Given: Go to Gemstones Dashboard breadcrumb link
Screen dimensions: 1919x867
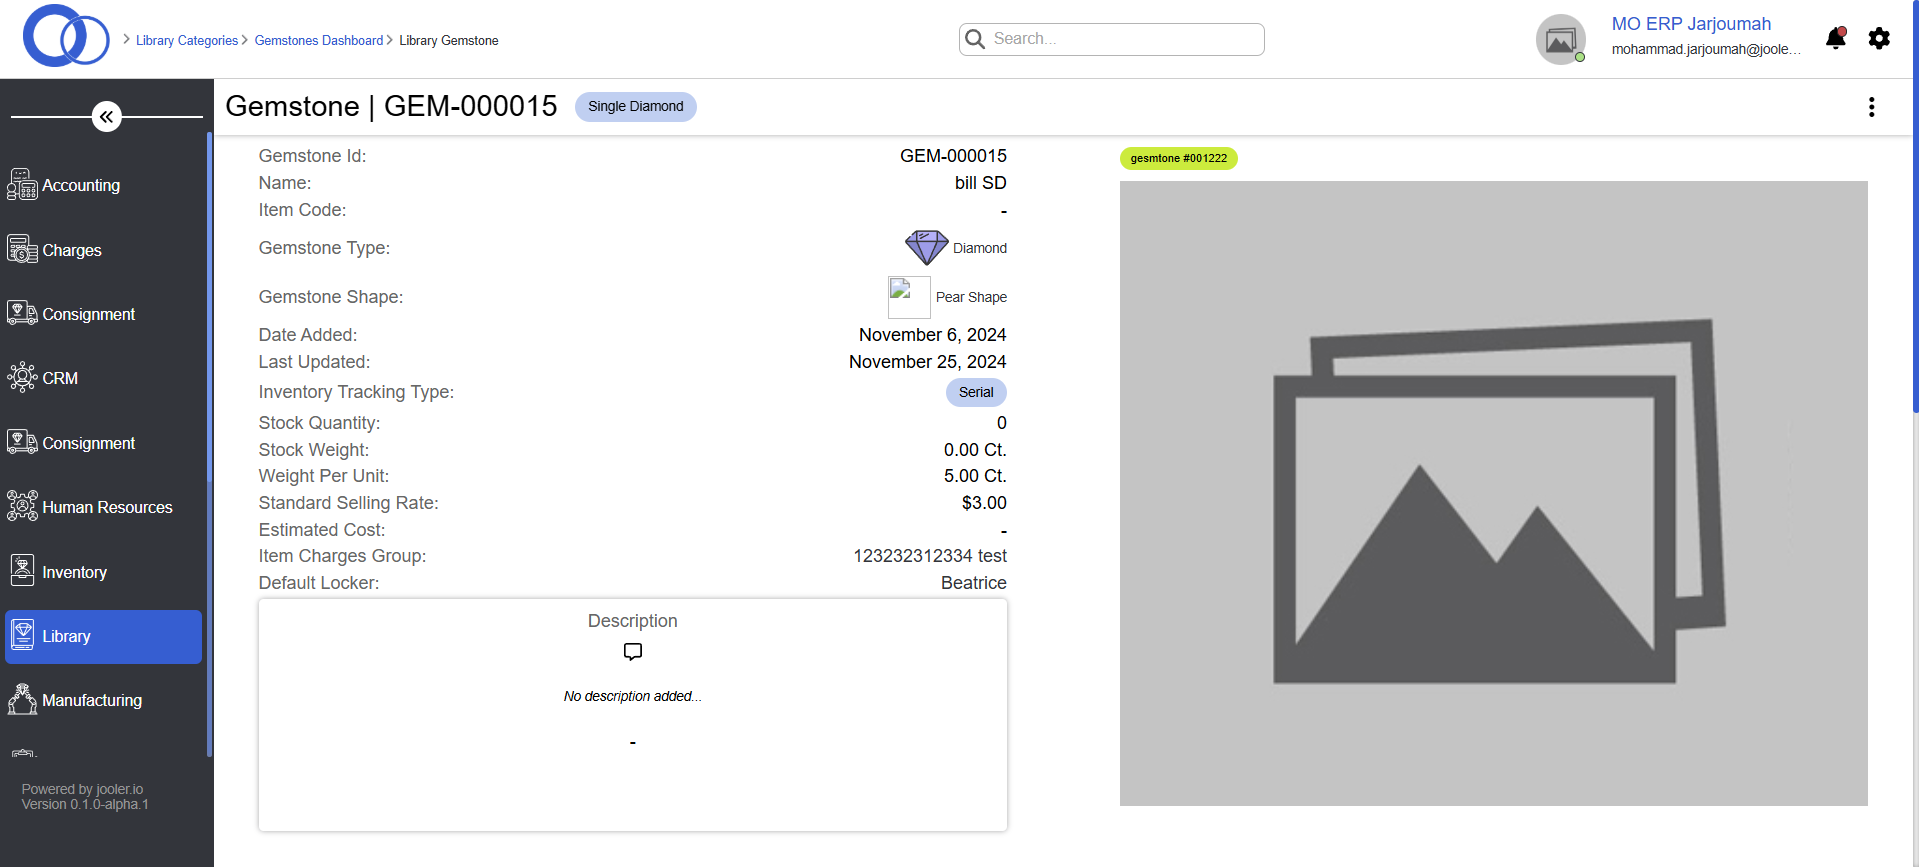Looking at the screenshot, I should point(318,41).
